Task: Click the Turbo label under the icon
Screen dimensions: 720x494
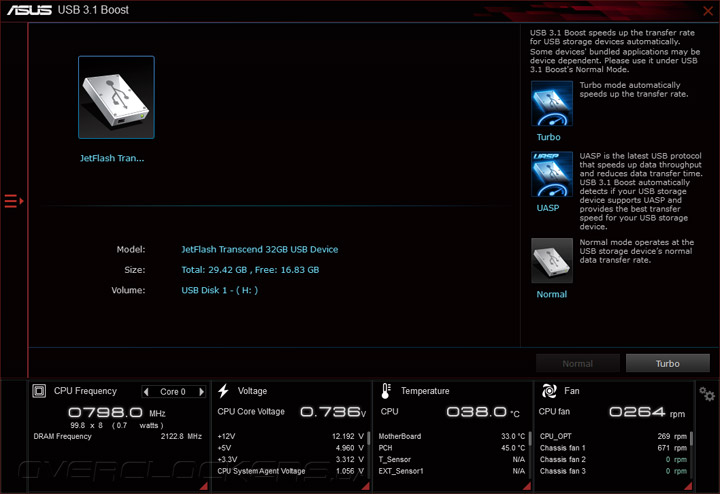Action: tap(548, 137)
